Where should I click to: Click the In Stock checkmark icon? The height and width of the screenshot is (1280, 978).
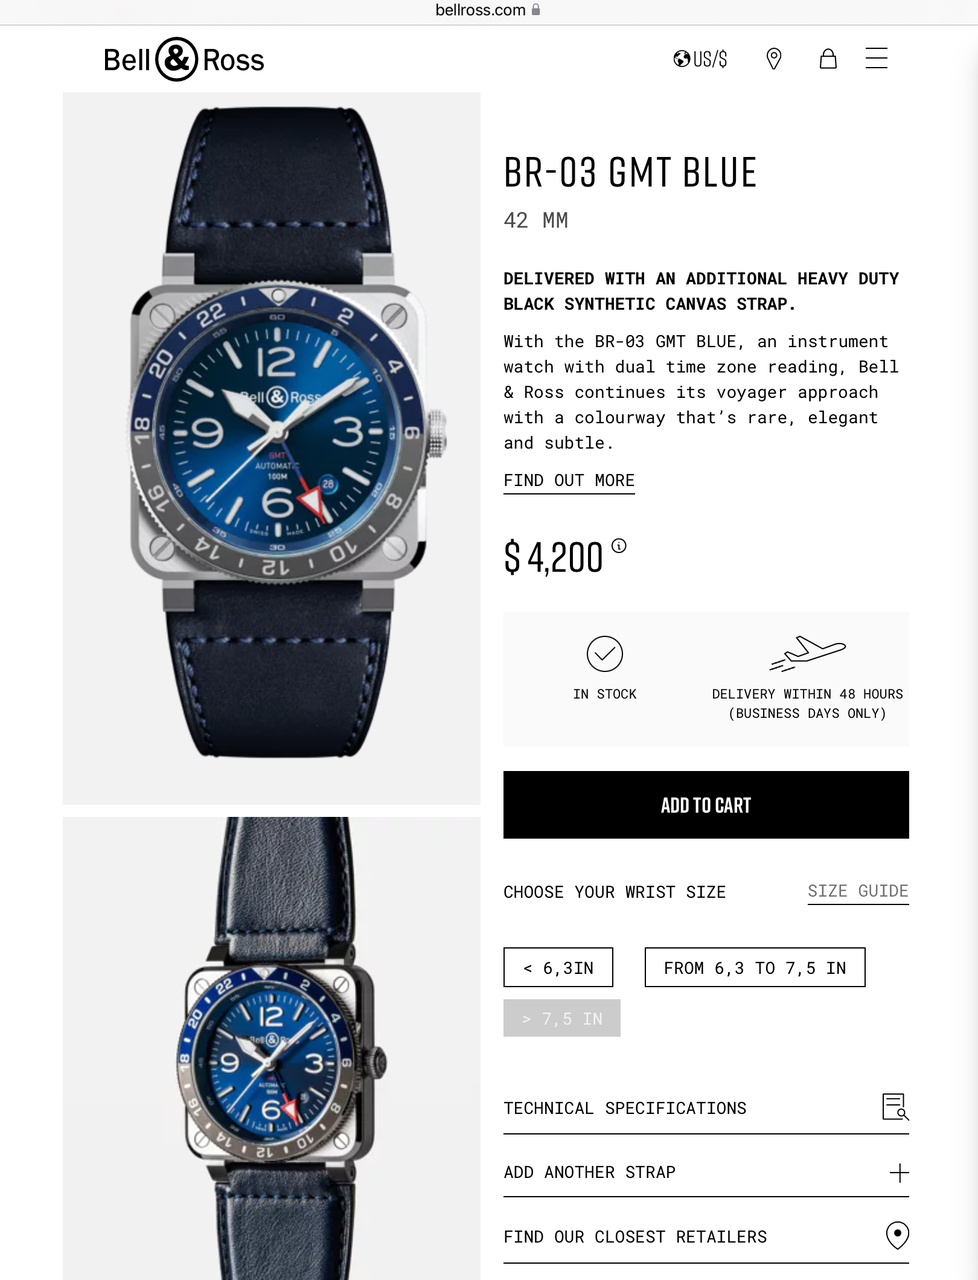pos(605,654)
